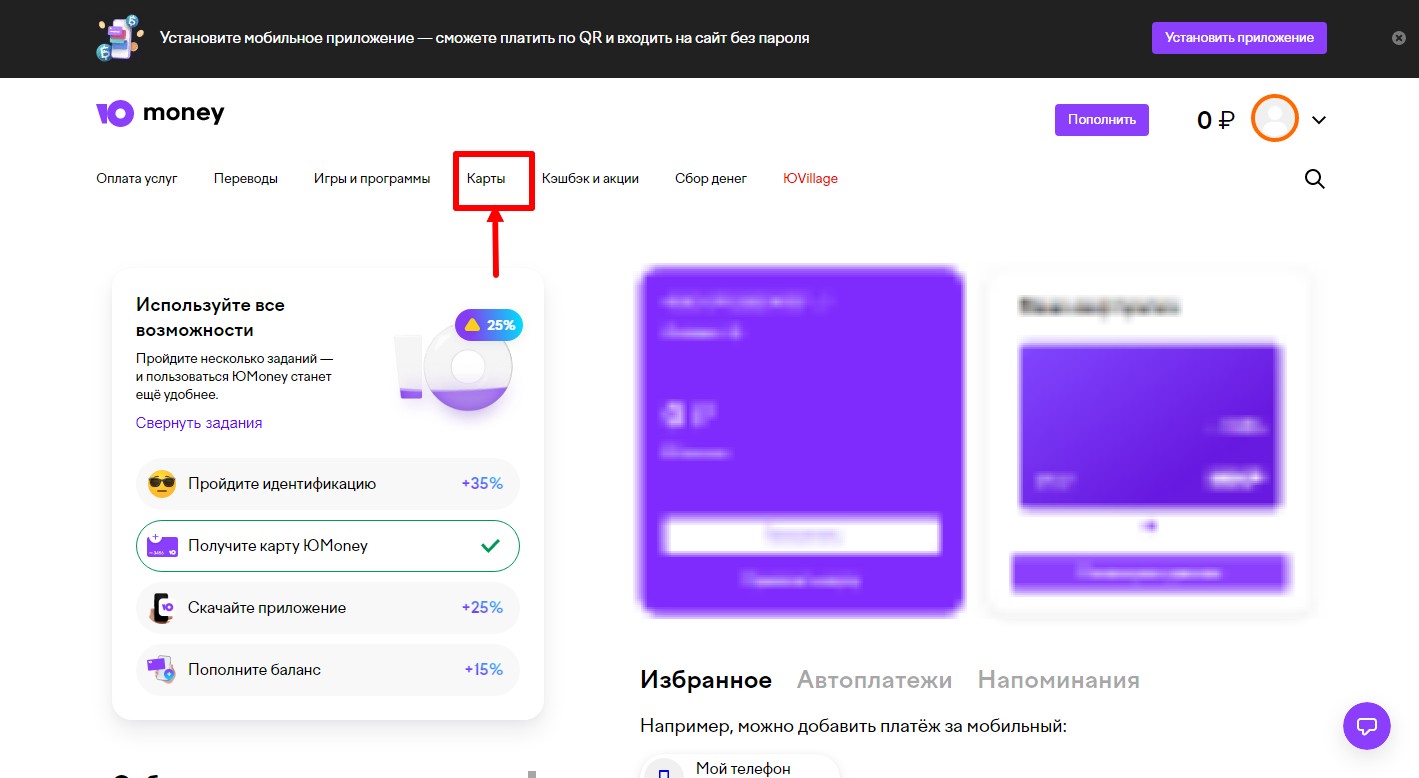Open the site search magnifier

[x=1315, y=179]
